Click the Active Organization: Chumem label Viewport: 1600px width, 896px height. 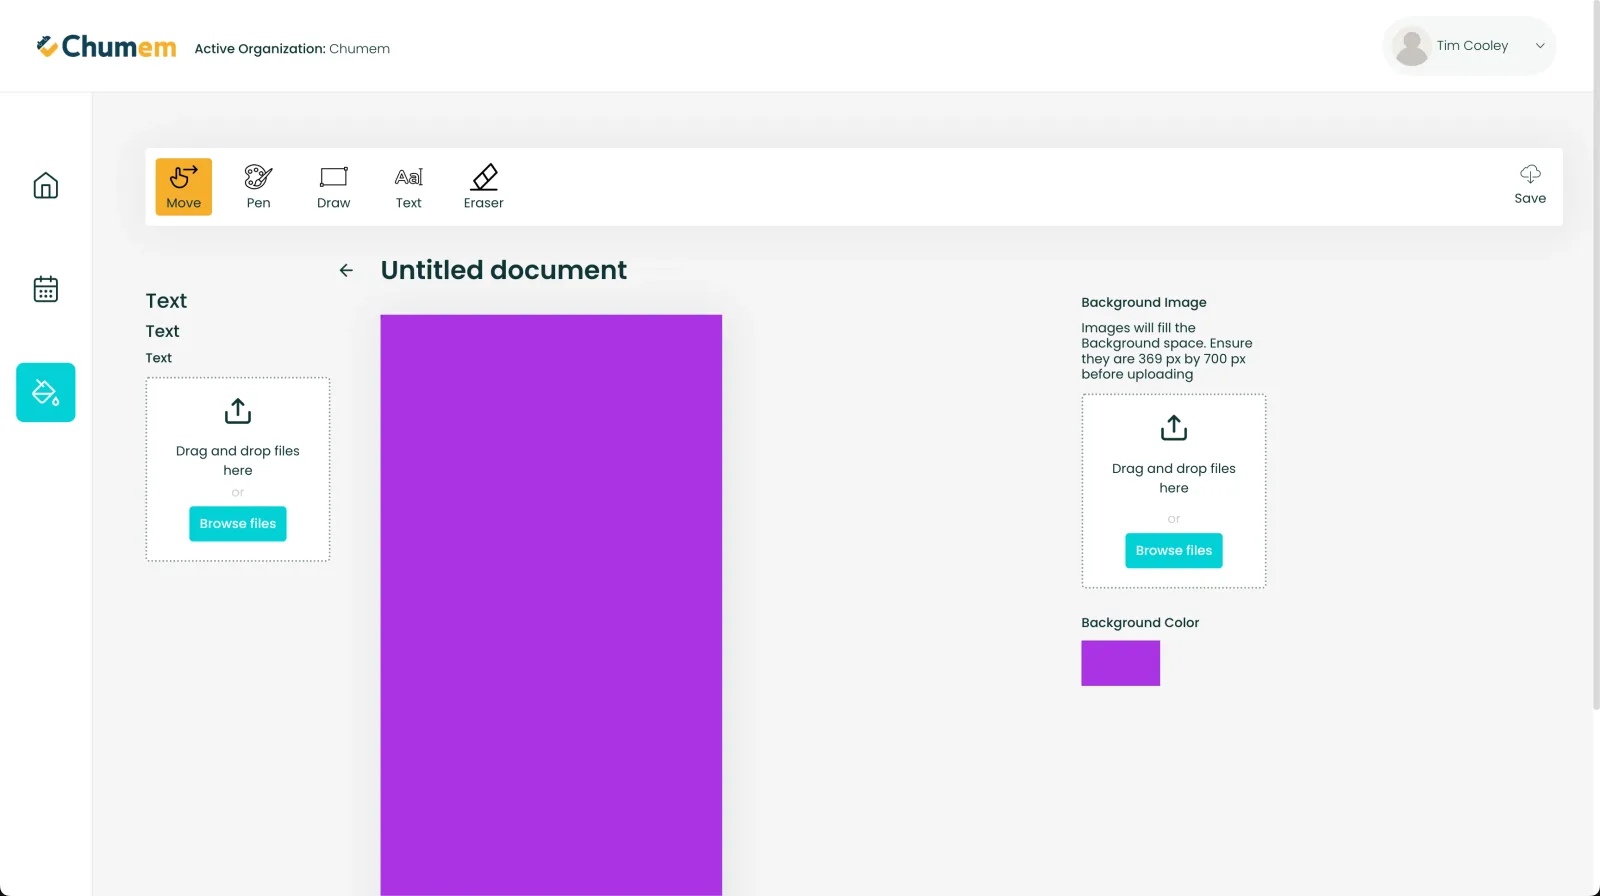(292, 48)
